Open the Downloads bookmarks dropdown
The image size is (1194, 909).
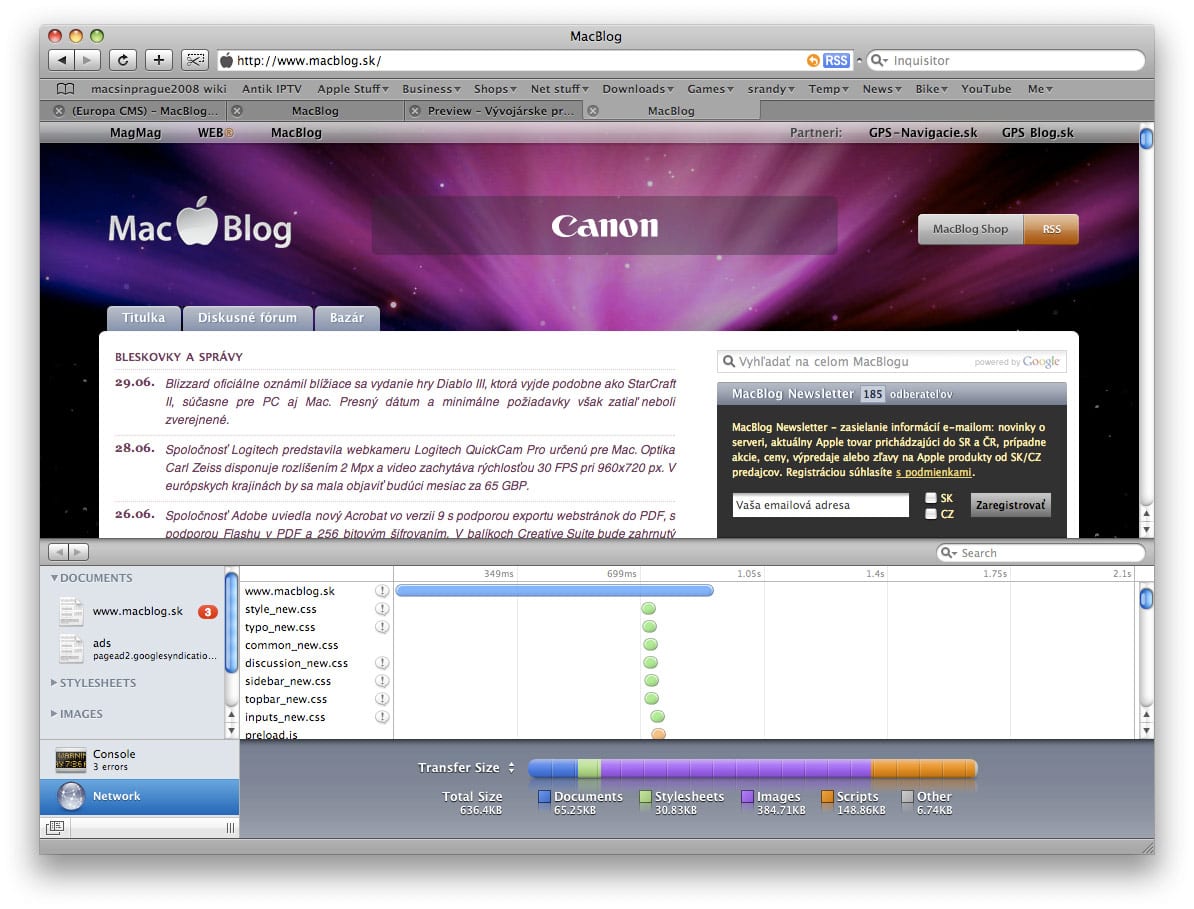(x=638, y=88)
